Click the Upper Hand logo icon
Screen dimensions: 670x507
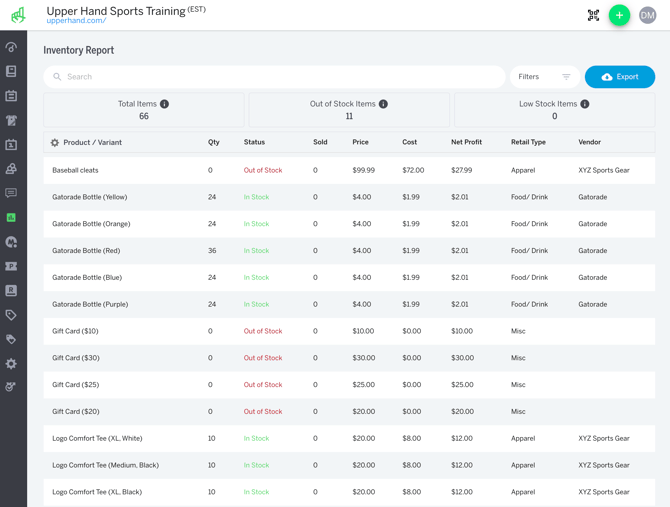coord(18,15)
